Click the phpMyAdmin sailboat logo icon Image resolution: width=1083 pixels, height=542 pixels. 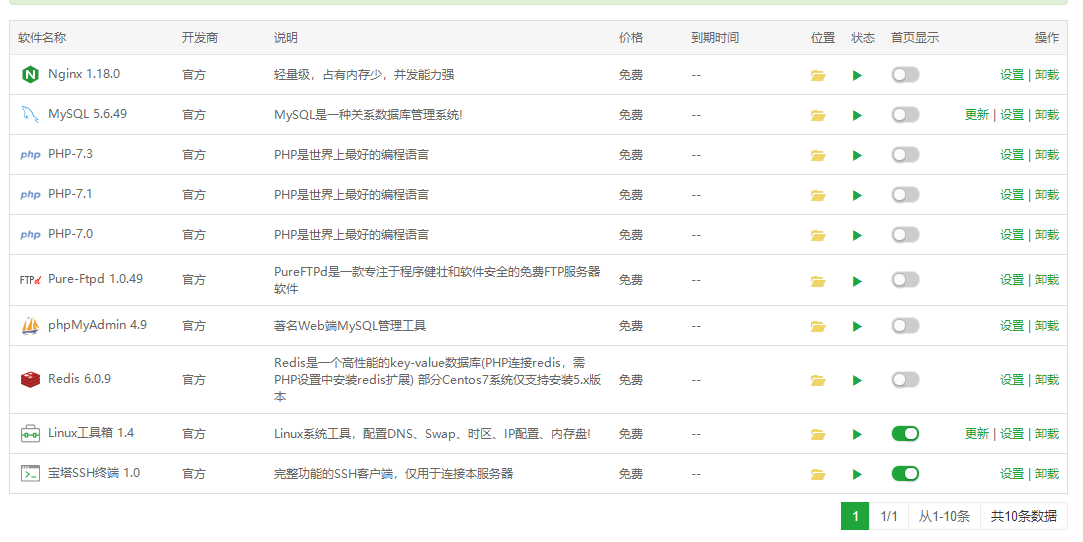pyautogui.click(x=30, y=325)
